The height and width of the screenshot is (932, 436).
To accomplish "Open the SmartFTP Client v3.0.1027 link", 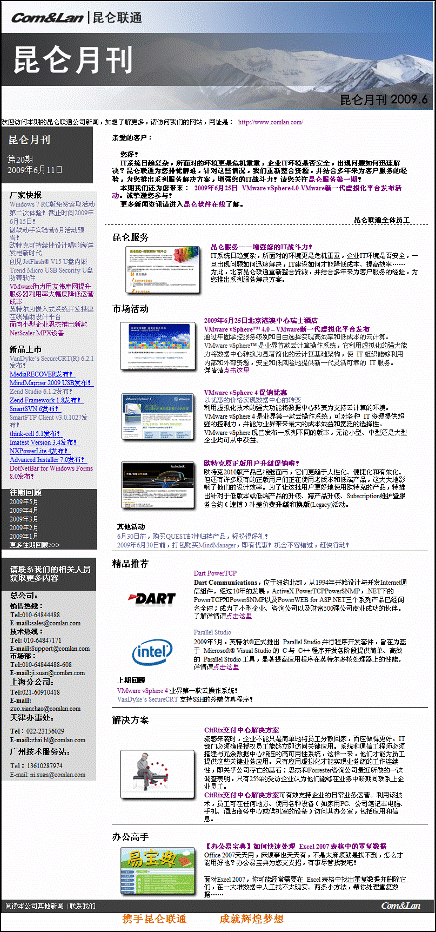I will tap(50, 421).
